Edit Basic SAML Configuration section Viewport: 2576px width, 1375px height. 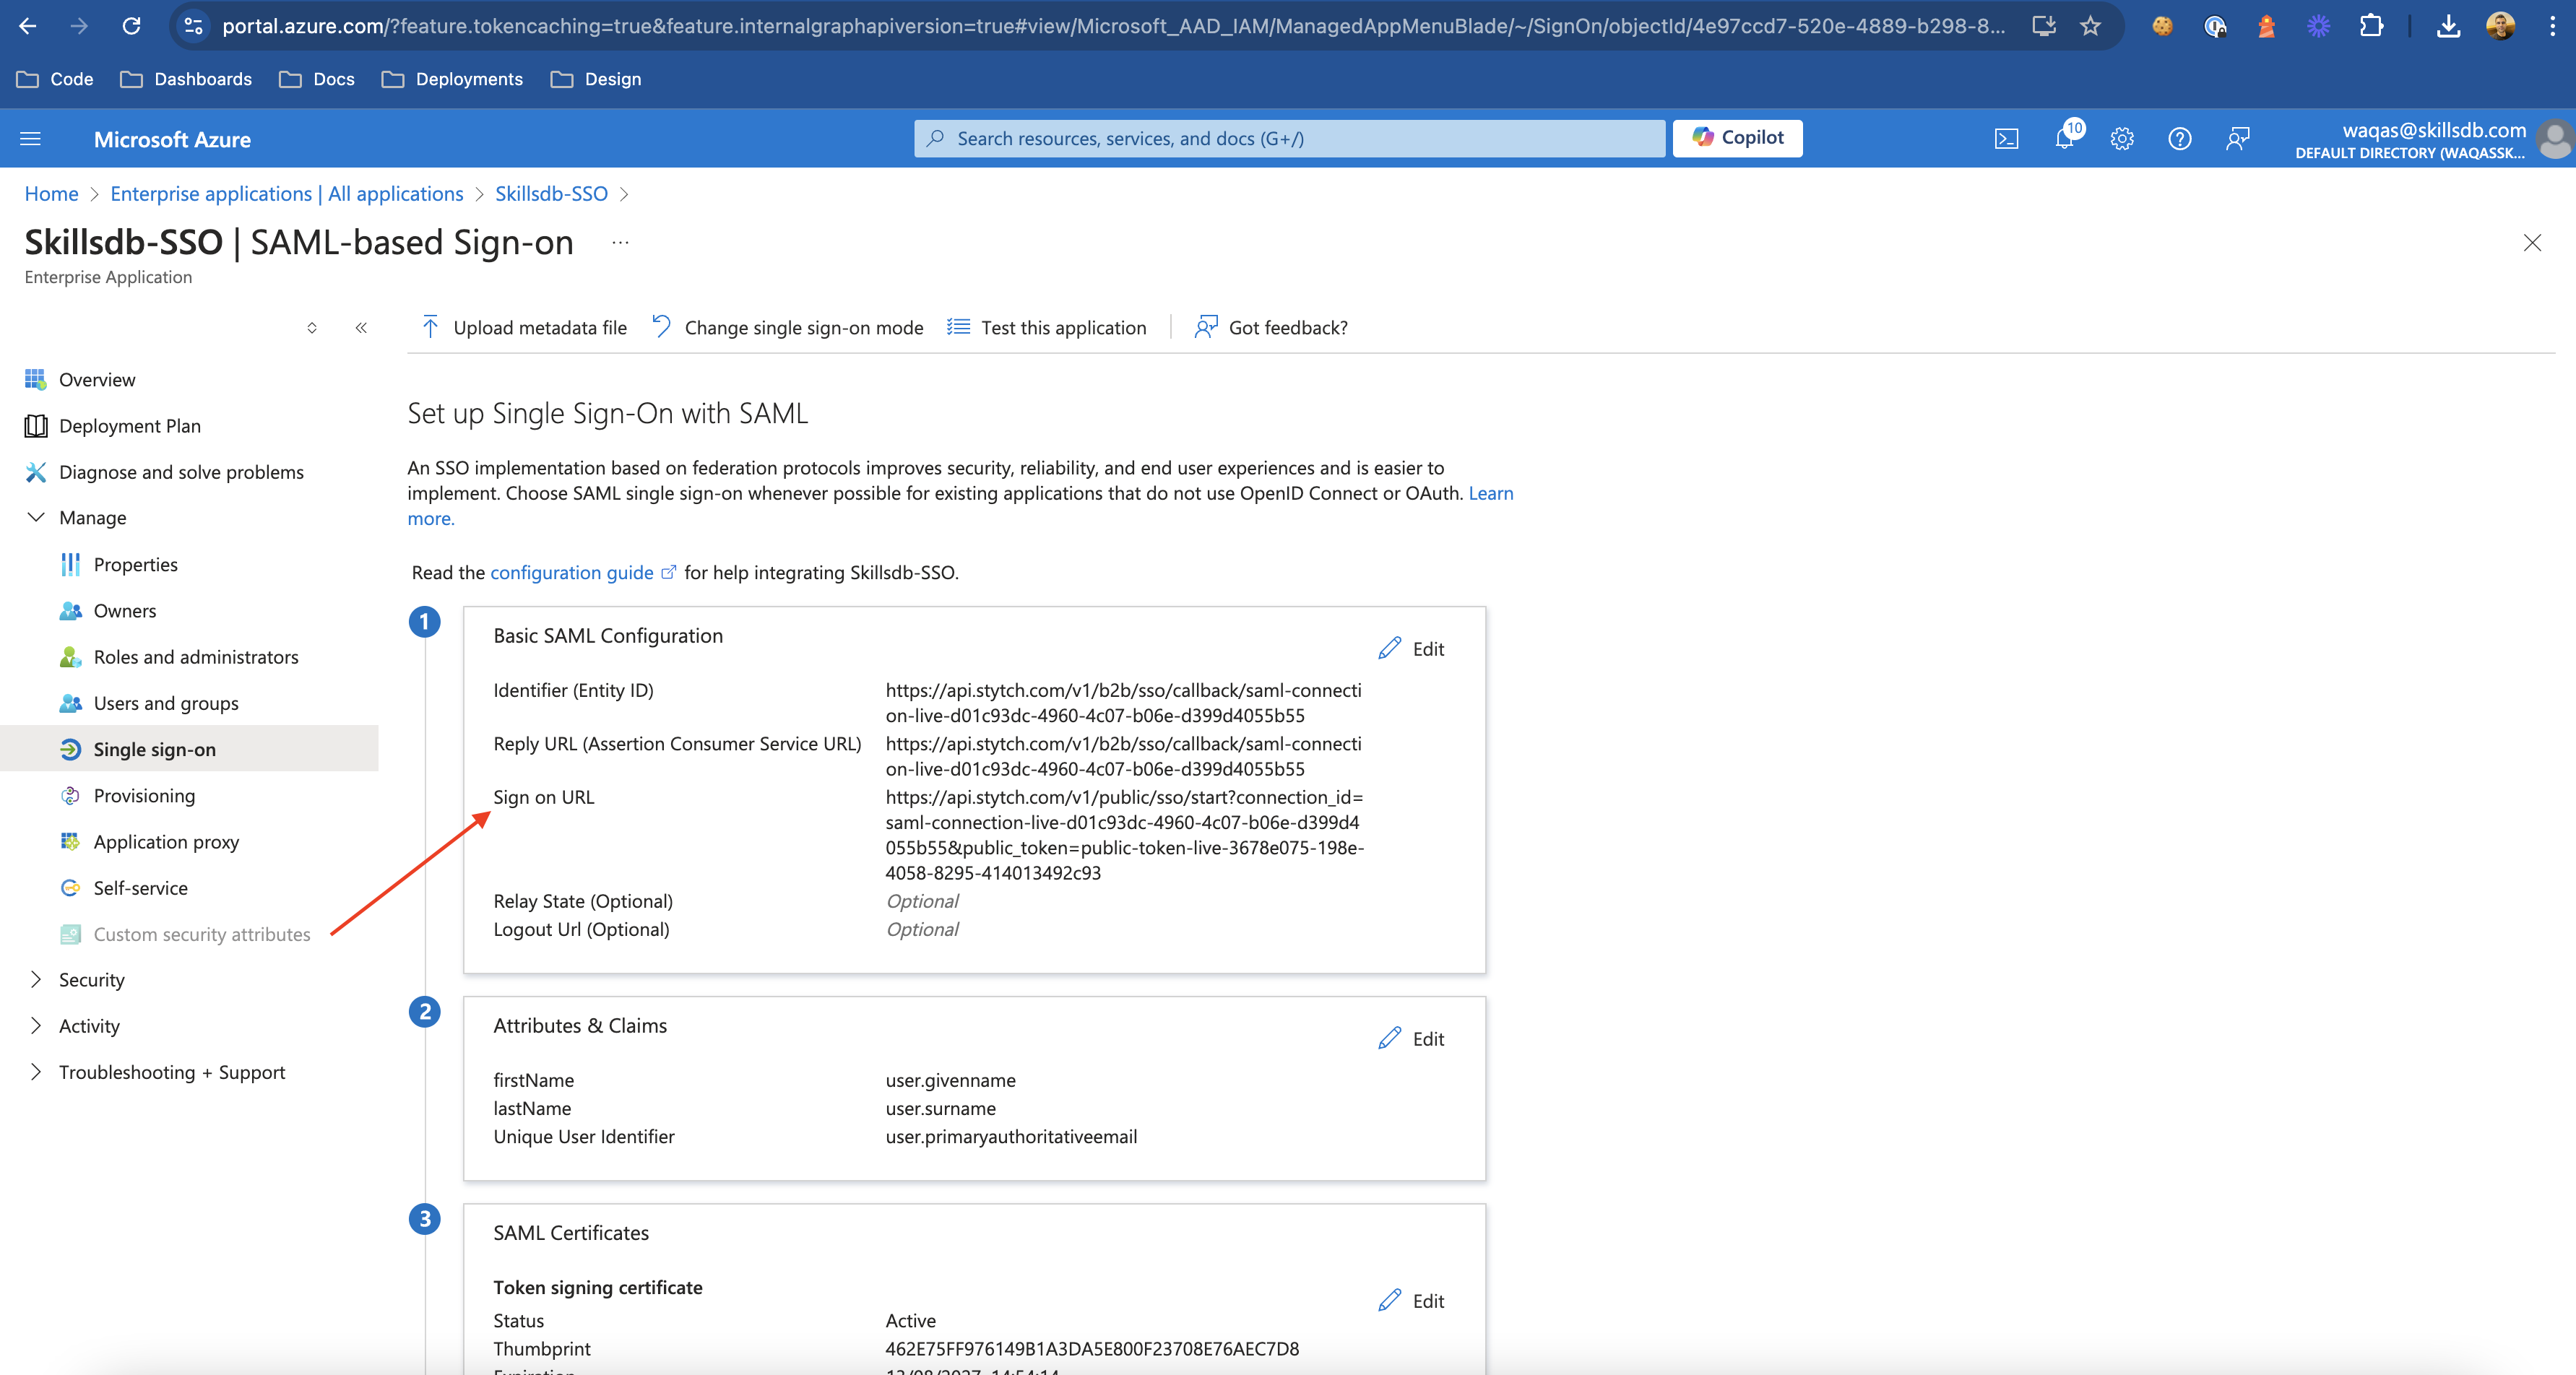[x=1411, y=649]
